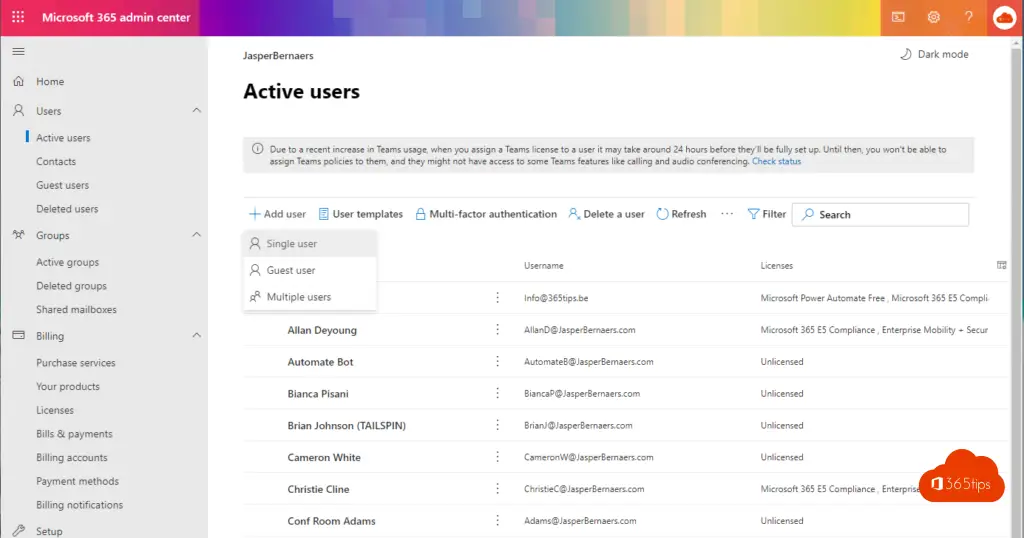Click the page vertical scrollbar
This screenshot has height=538, width=1024.
[1016, 287]
